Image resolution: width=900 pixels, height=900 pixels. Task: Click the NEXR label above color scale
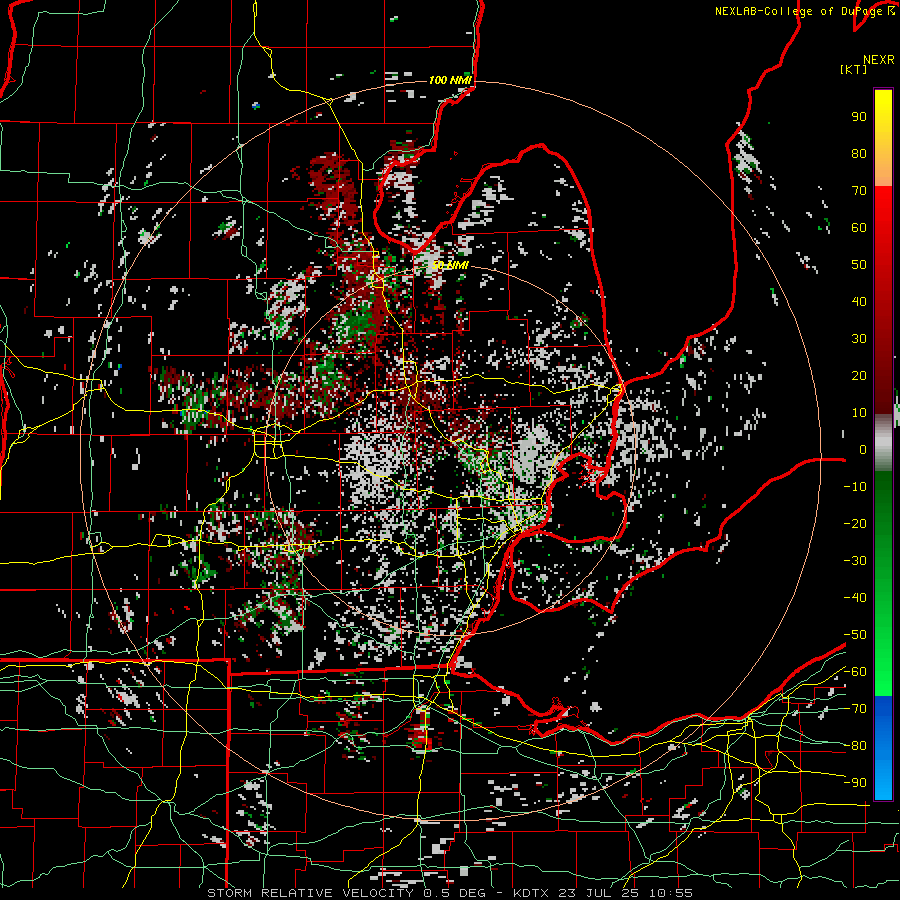pos(879,60)
